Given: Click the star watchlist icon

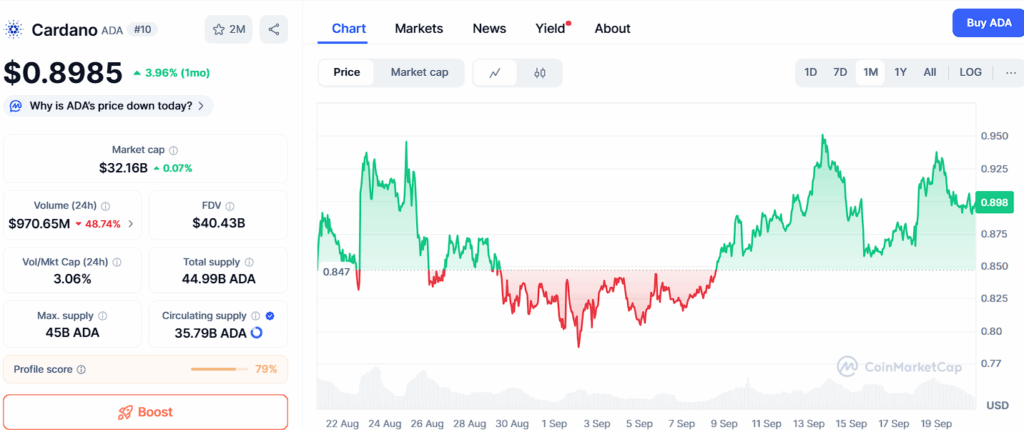Looking at the screenshot, I should pyautogui.click(x=219, y=29).
